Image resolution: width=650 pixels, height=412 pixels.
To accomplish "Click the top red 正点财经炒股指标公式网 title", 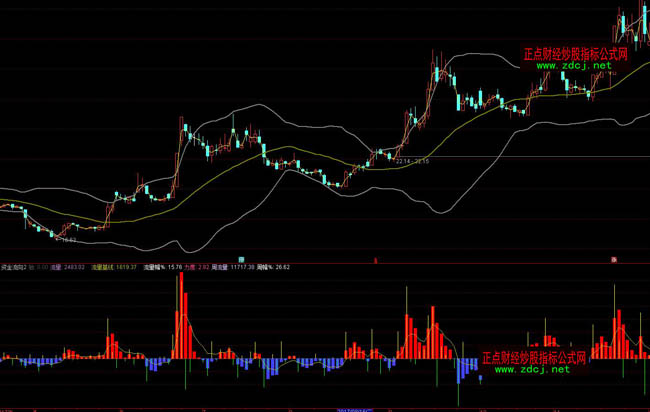I will [575, 55].
